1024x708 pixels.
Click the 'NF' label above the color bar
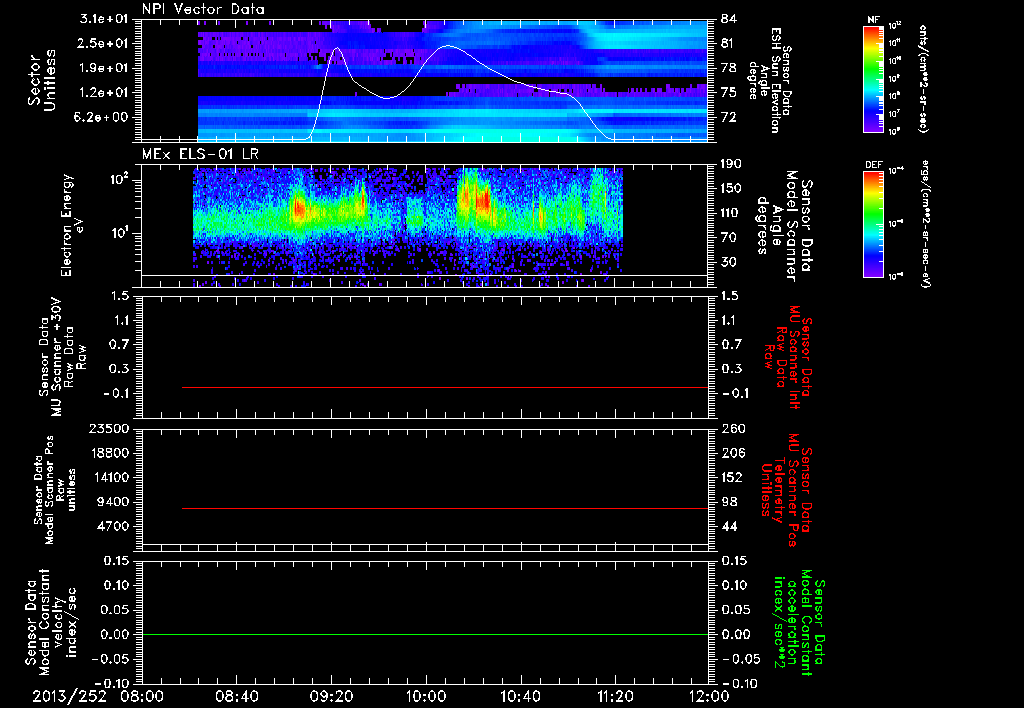click(x=873, y=20)
